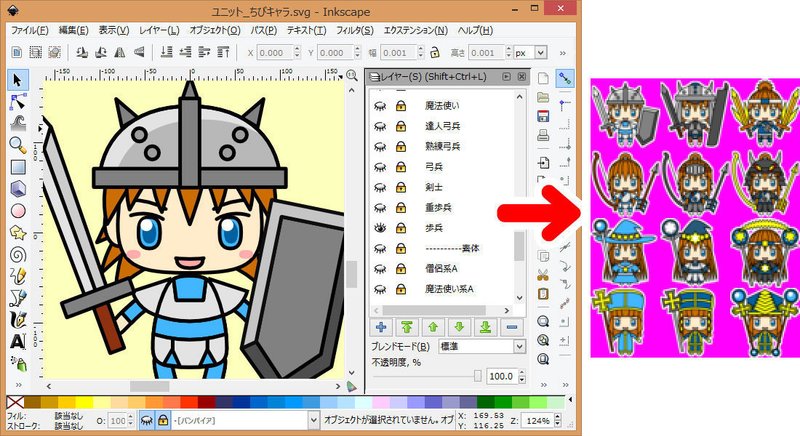Click Select All objects toolbar icon
This screenshot has width=800, height=436.
click(x=16, y=52)
